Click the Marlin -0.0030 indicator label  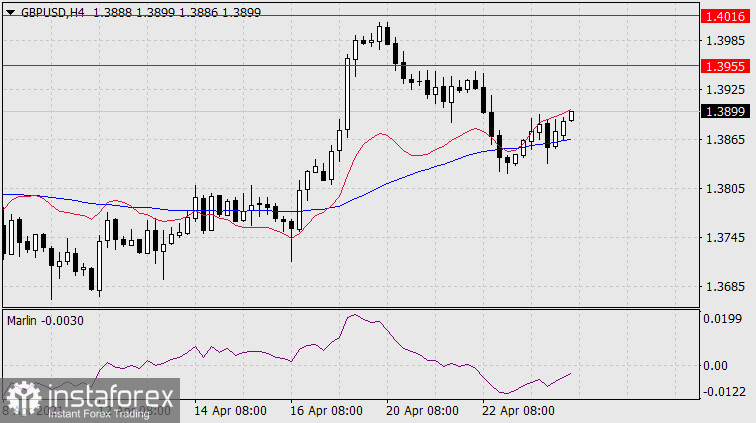tap(45, 321)
